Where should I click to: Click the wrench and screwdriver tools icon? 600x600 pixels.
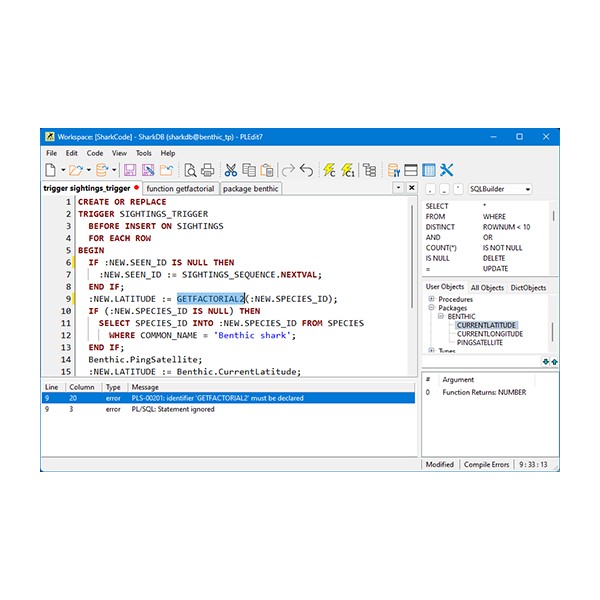447,170
